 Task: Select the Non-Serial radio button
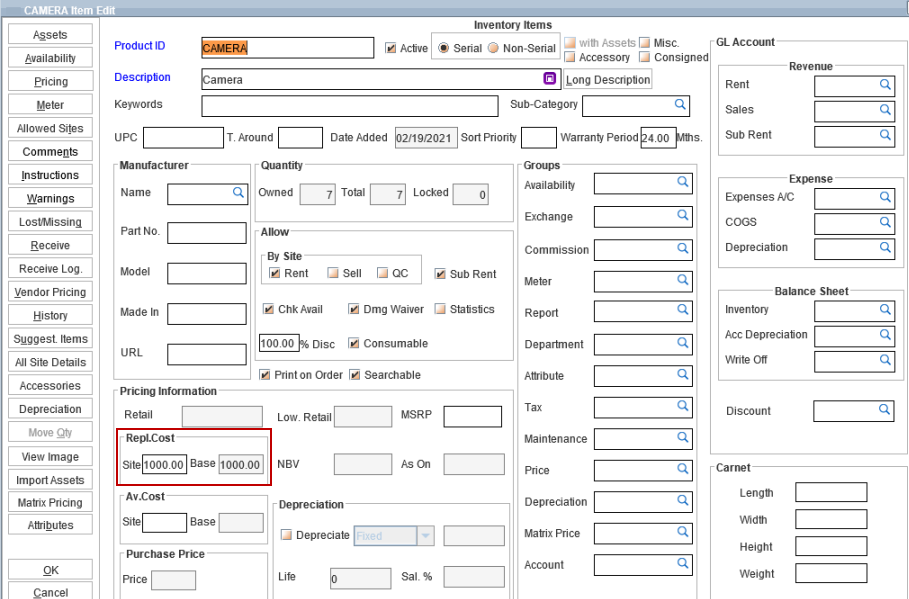(x=493, y=48)
